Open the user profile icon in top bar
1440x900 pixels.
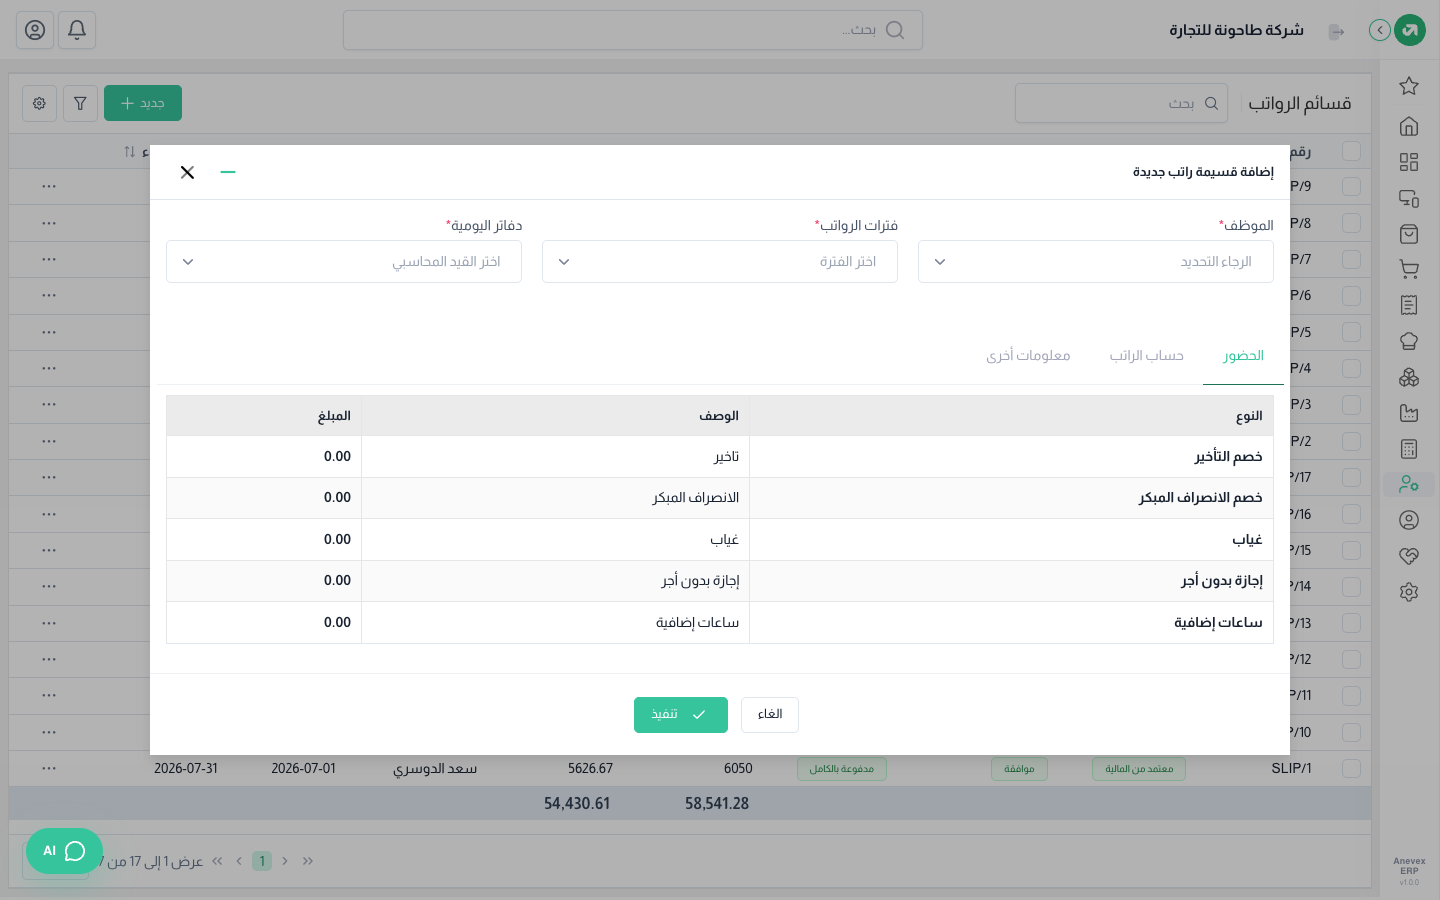[x=35, y=30]
